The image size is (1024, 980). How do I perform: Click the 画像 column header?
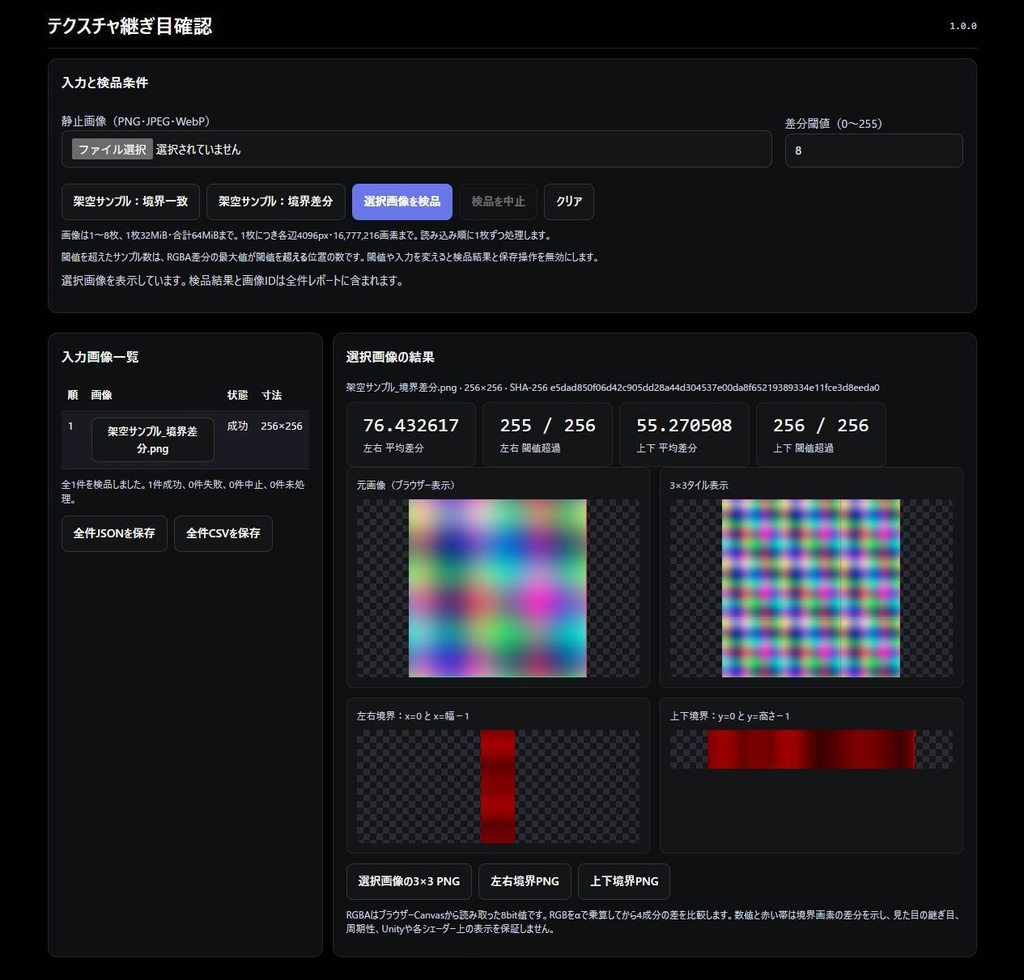pos(101,395)
